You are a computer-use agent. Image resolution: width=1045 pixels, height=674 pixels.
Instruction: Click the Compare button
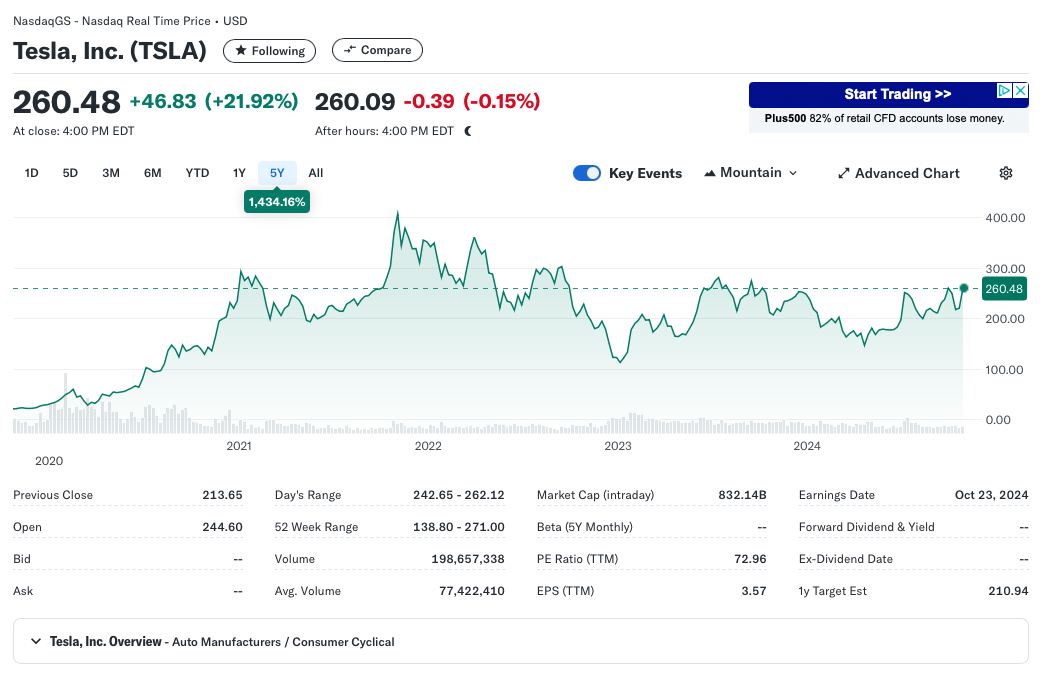[377, 50]
